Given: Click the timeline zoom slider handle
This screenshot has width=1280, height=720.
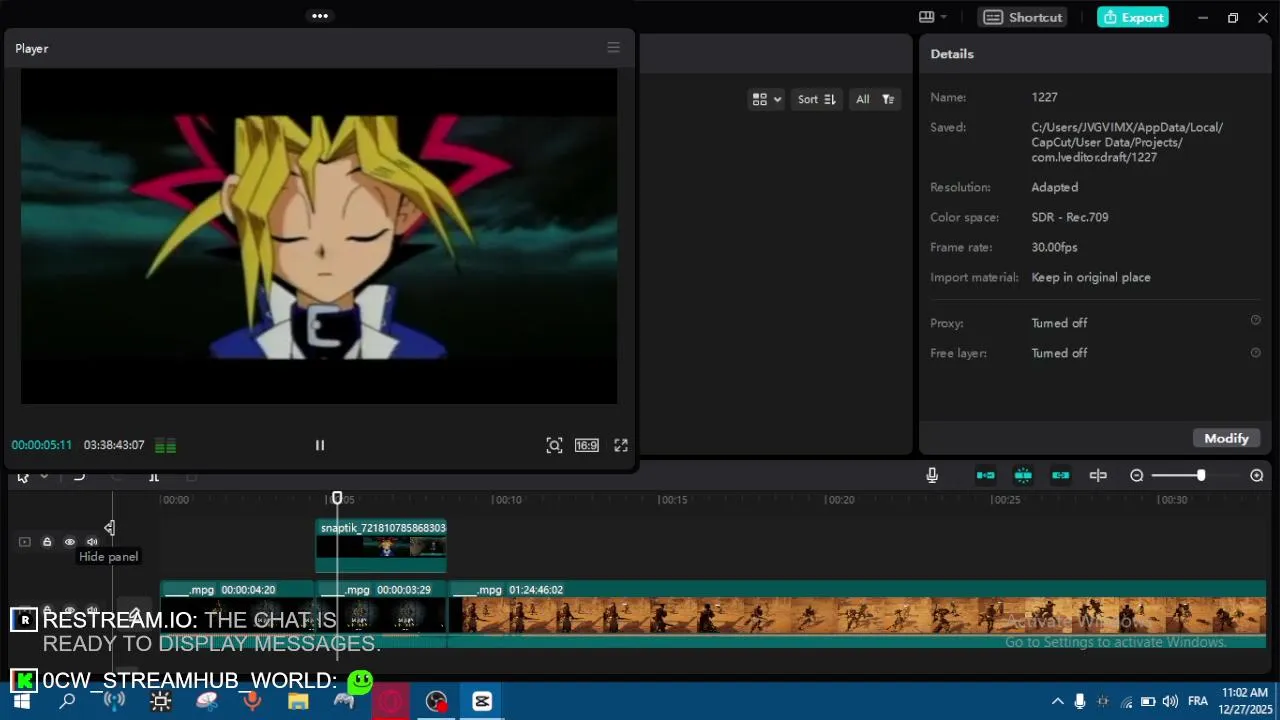Looking at the screenshot, I should [x=1200, y=475].
